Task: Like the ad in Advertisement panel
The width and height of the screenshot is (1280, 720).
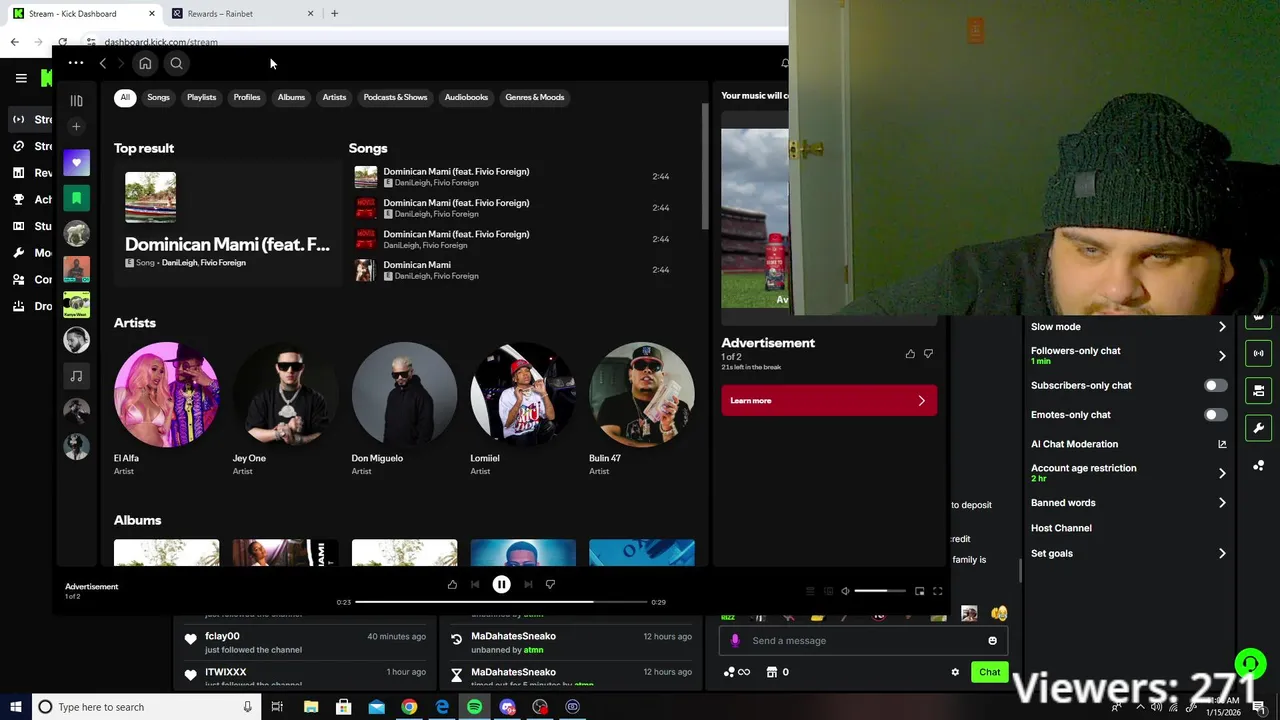Action: coord(910,353)
